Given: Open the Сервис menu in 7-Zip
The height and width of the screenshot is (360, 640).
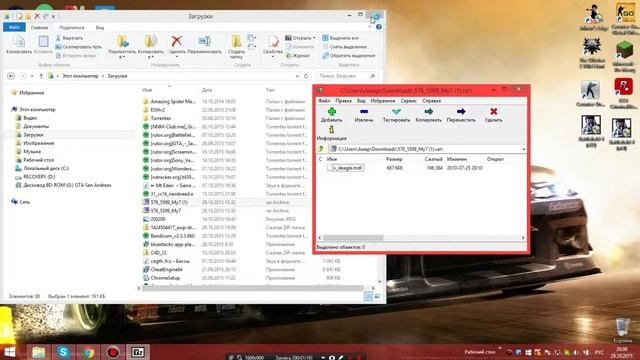Looking at the screenshot, I should click(408, 100).
